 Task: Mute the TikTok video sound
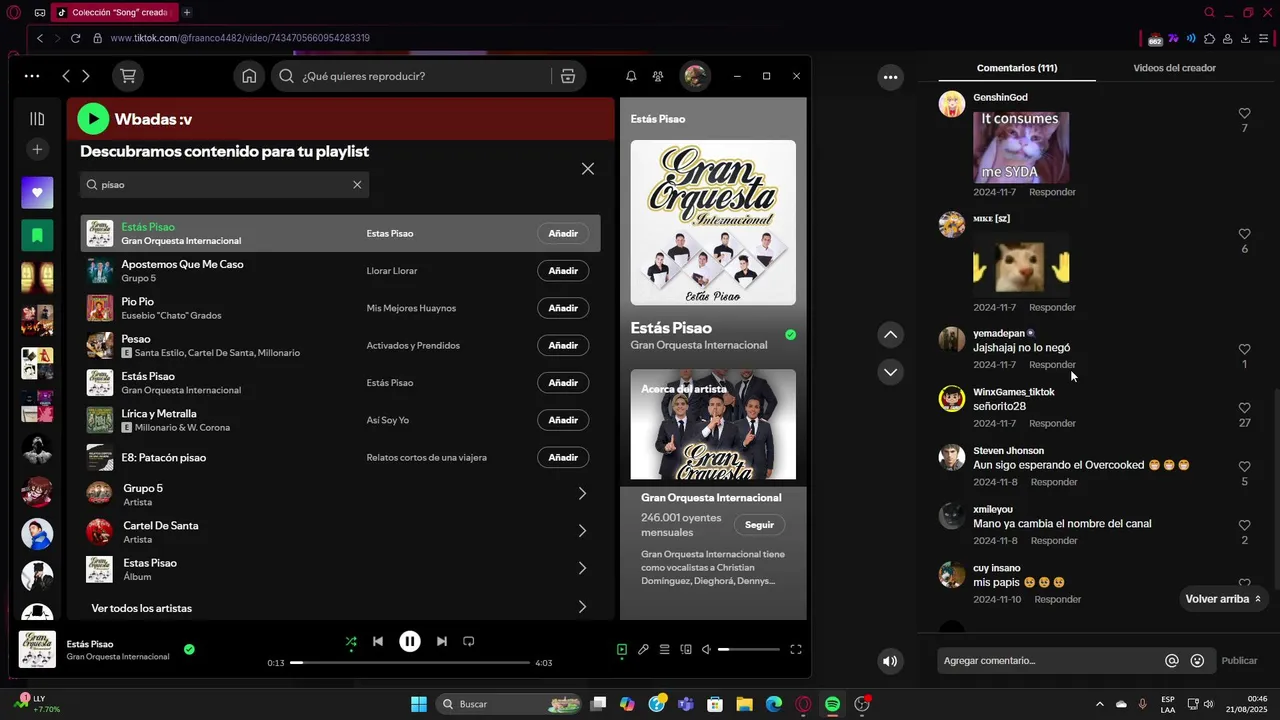890,661
